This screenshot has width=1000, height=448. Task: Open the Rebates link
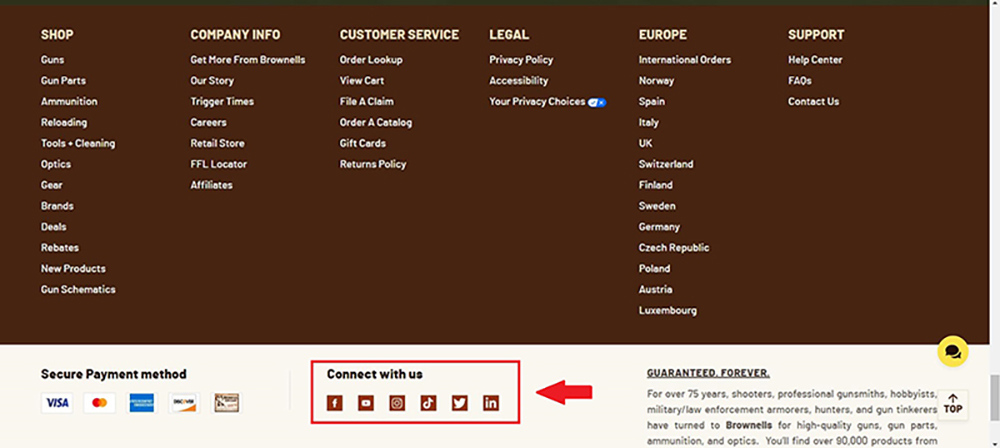coord(60,248)
